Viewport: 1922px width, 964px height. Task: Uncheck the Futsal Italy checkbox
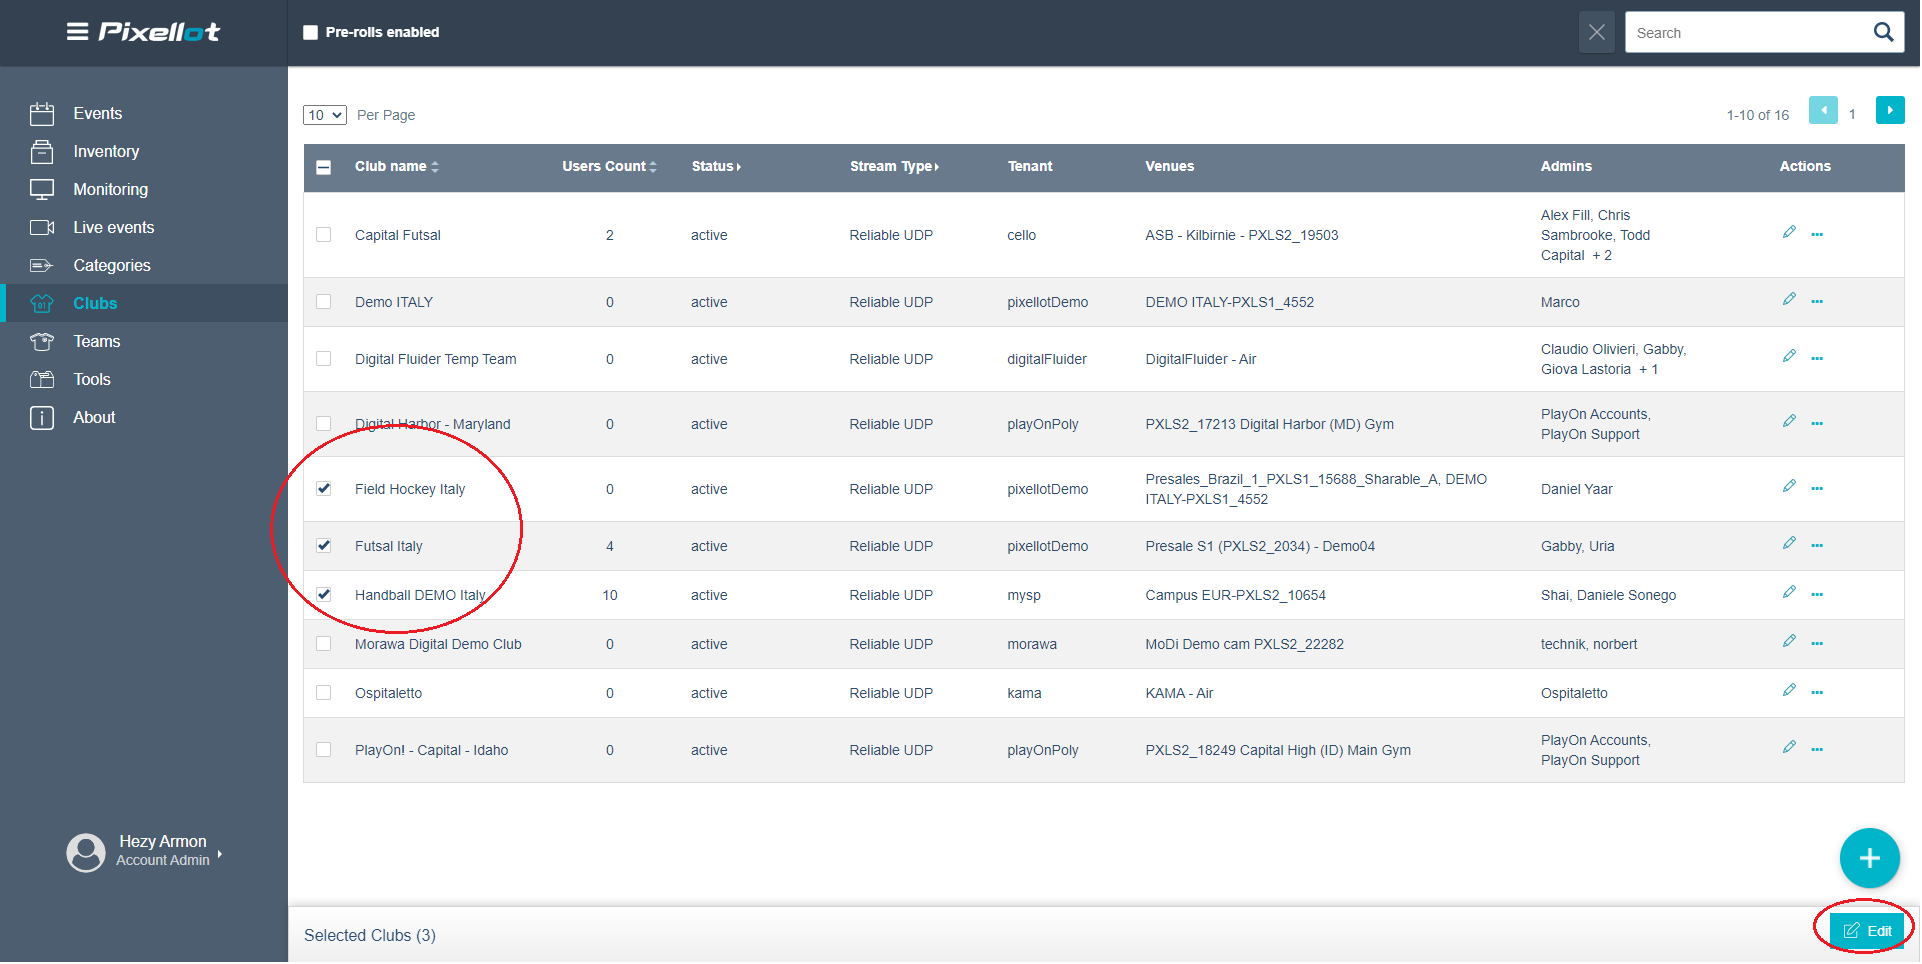click(324, 546)
